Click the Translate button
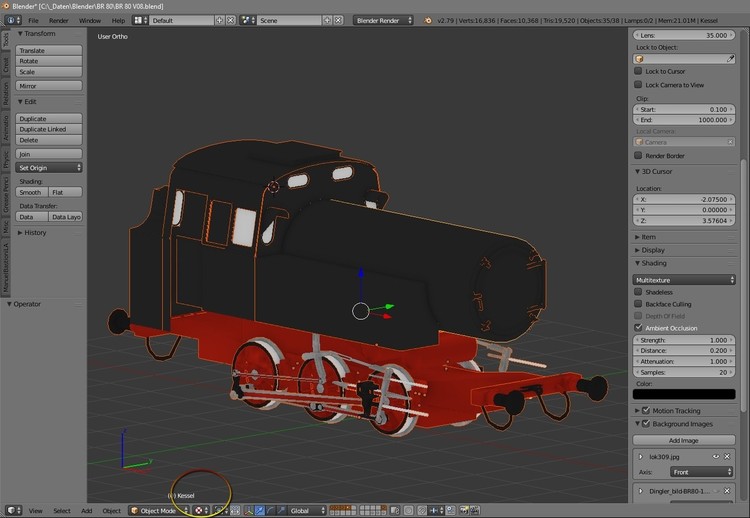The width and height of the screenshot is (750, 518). click(49, 50)
